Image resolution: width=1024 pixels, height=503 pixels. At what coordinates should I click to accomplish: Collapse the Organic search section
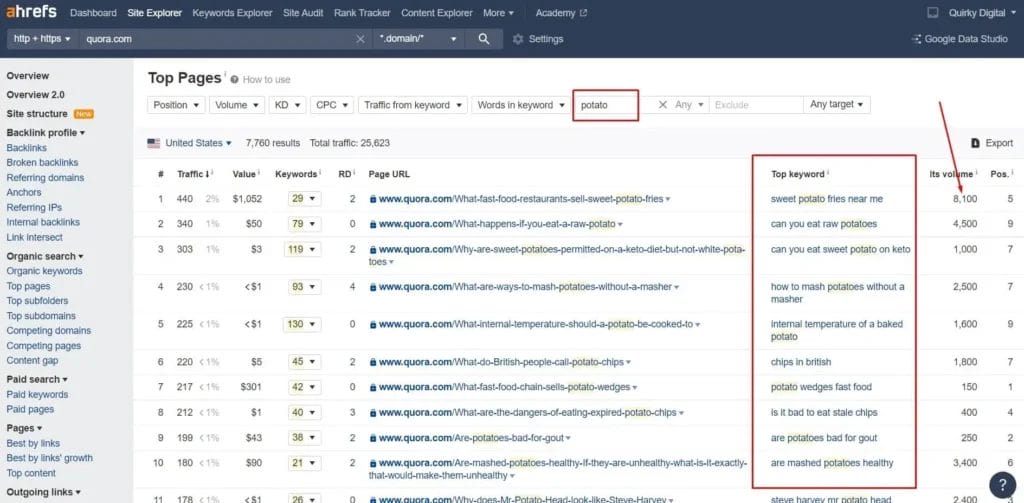tap(45, 256)
